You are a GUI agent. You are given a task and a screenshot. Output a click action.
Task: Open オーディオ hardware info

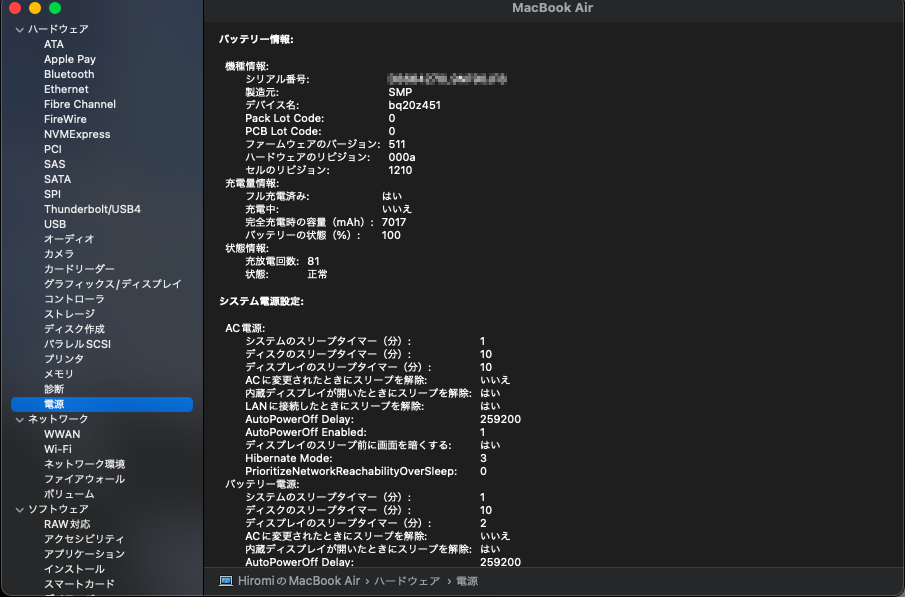click(x=69, y=239)
